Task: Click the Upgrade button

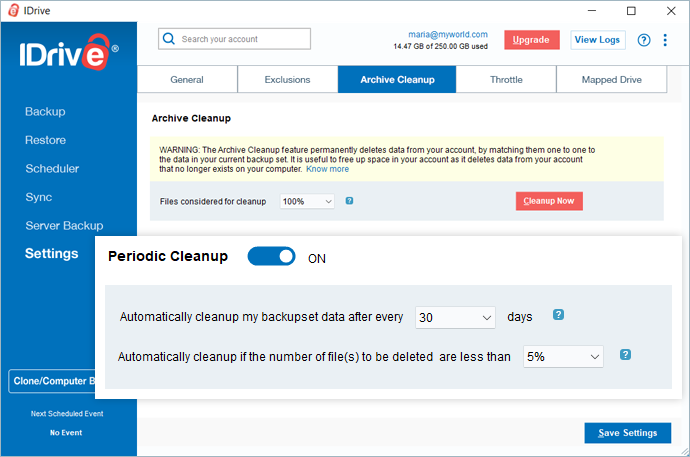Action: [532, 40]
